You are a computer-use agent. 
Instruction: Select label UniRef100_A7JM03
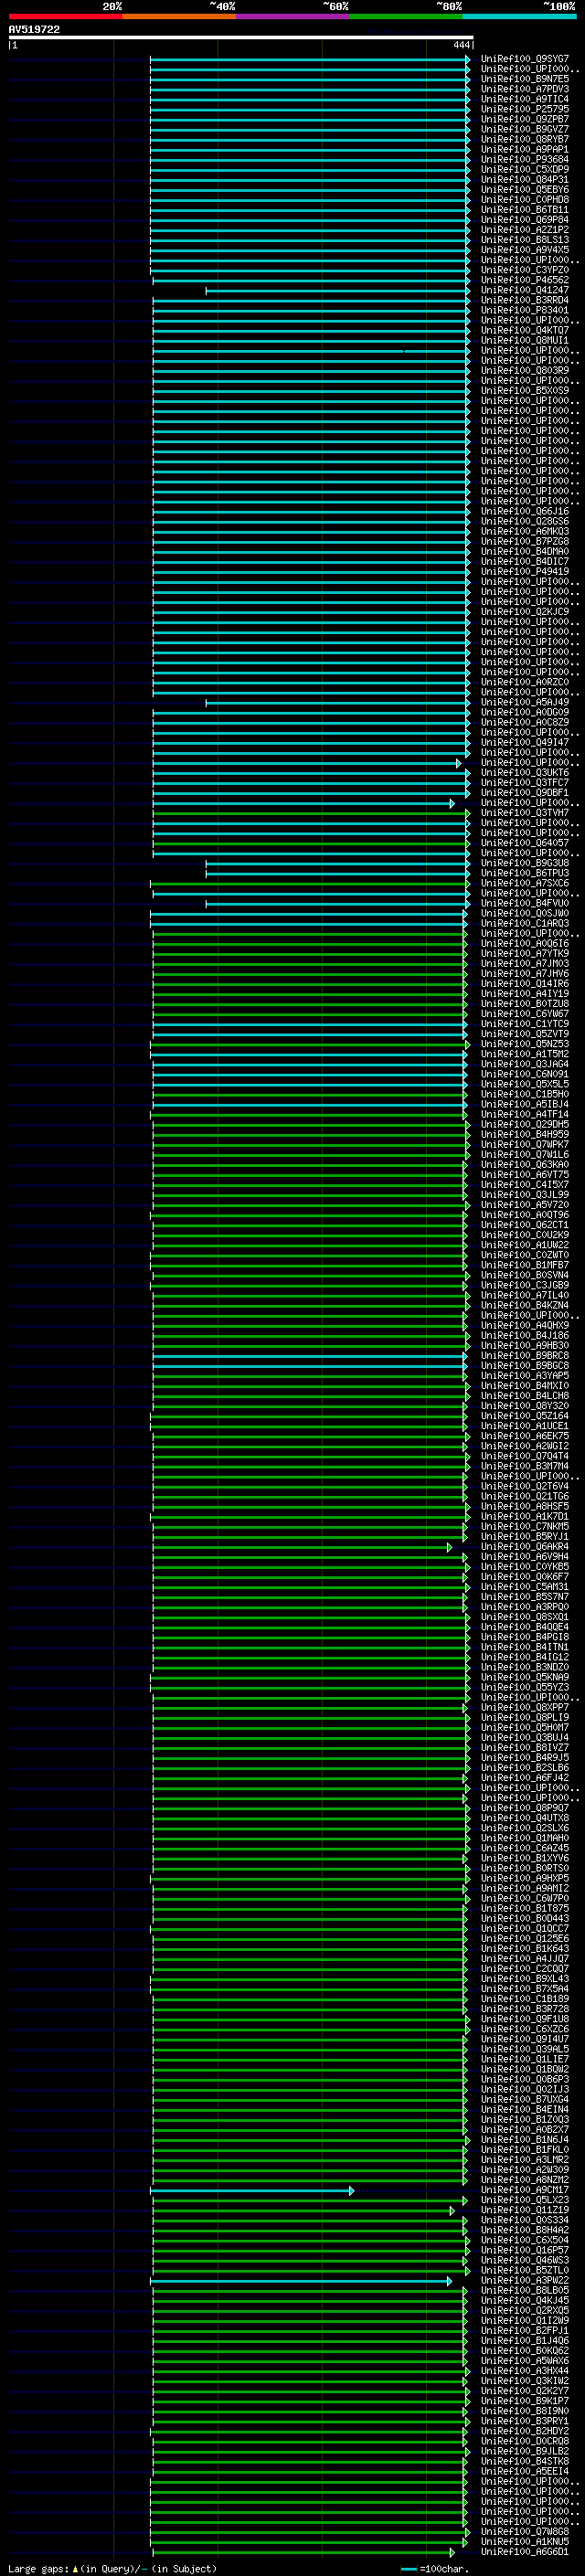[x=525, y=963]
